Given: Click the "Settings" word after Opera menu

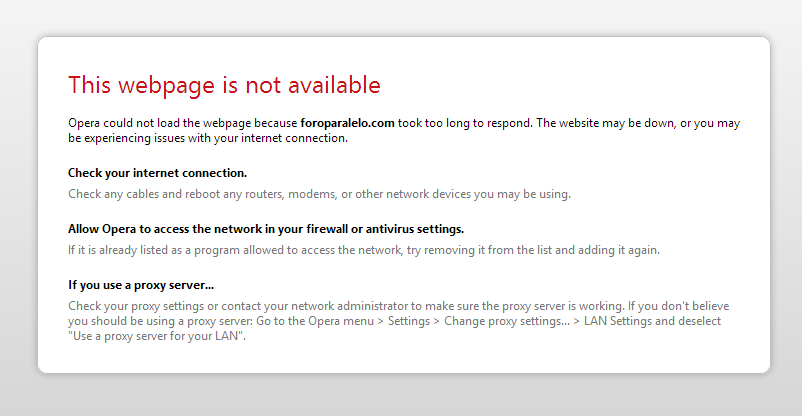Looking at the screenshot, I should click(x=409, y=321).
